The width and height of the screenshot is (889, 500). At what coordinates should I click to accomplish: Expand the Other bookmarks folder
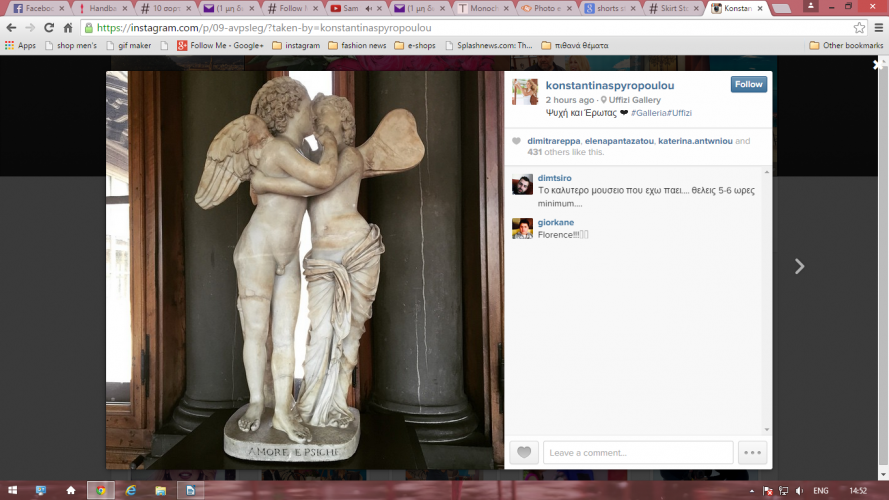pyautogui.click(x=846, y=45)
